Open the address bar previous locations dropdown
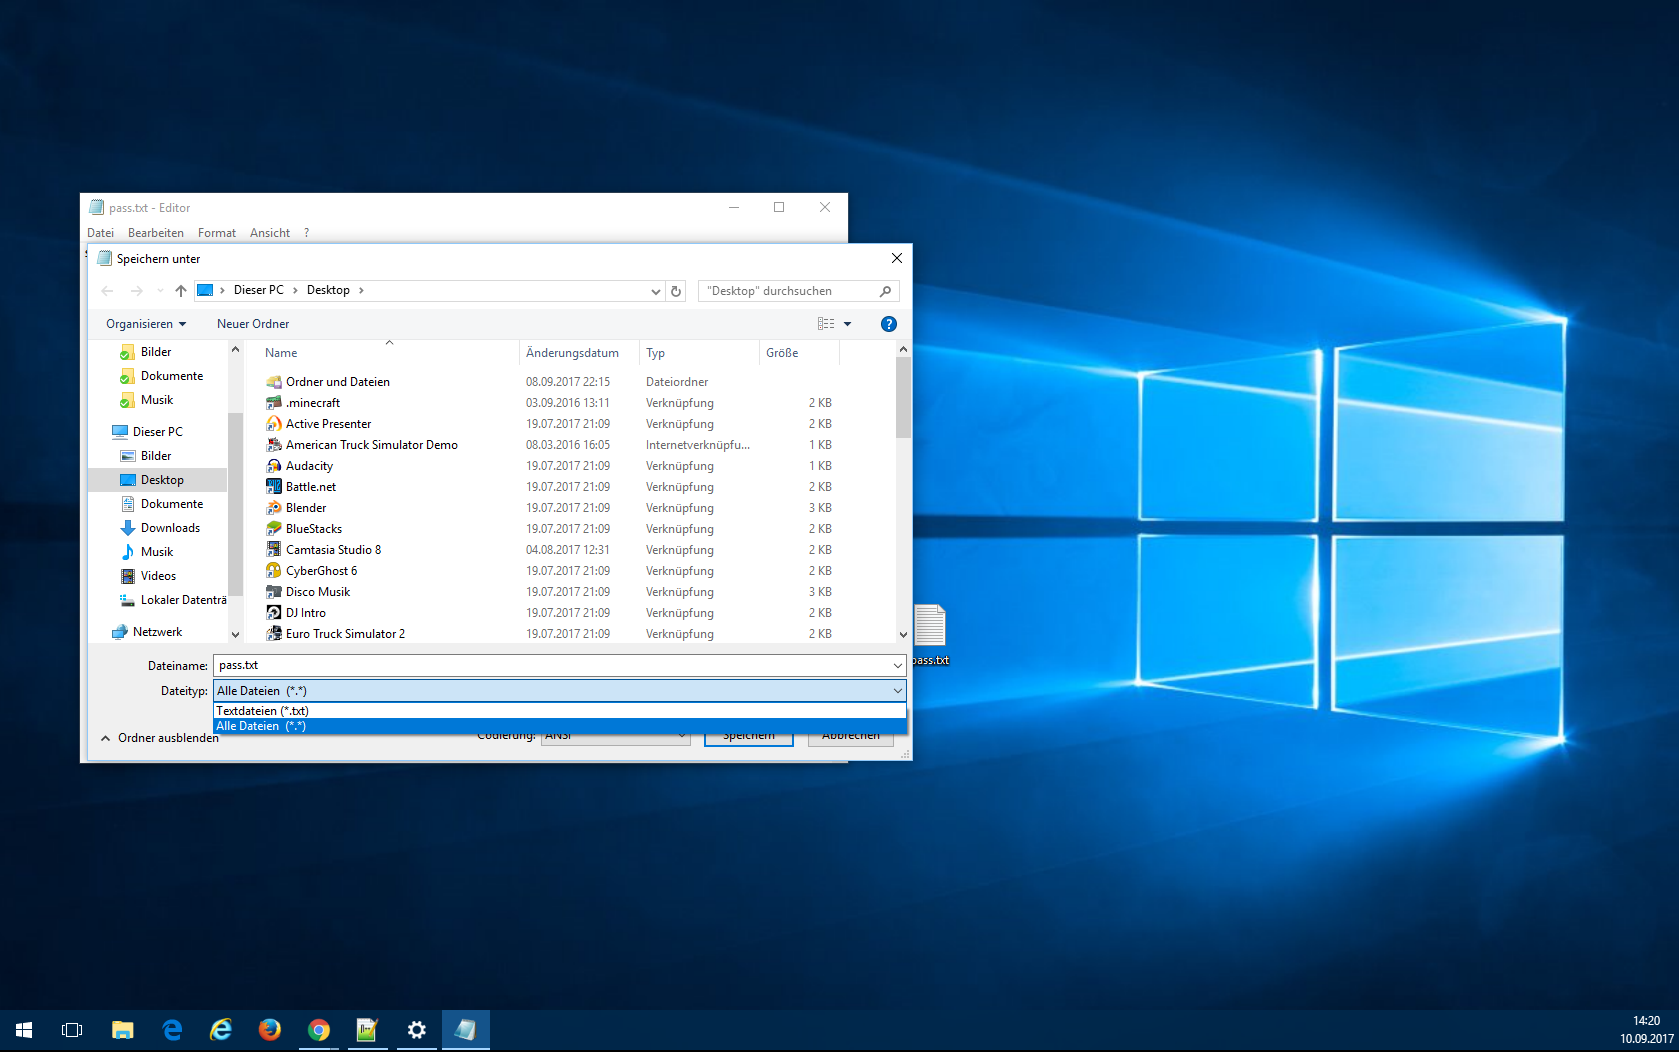This screenshot has height=1052, width=1679. 655,291
